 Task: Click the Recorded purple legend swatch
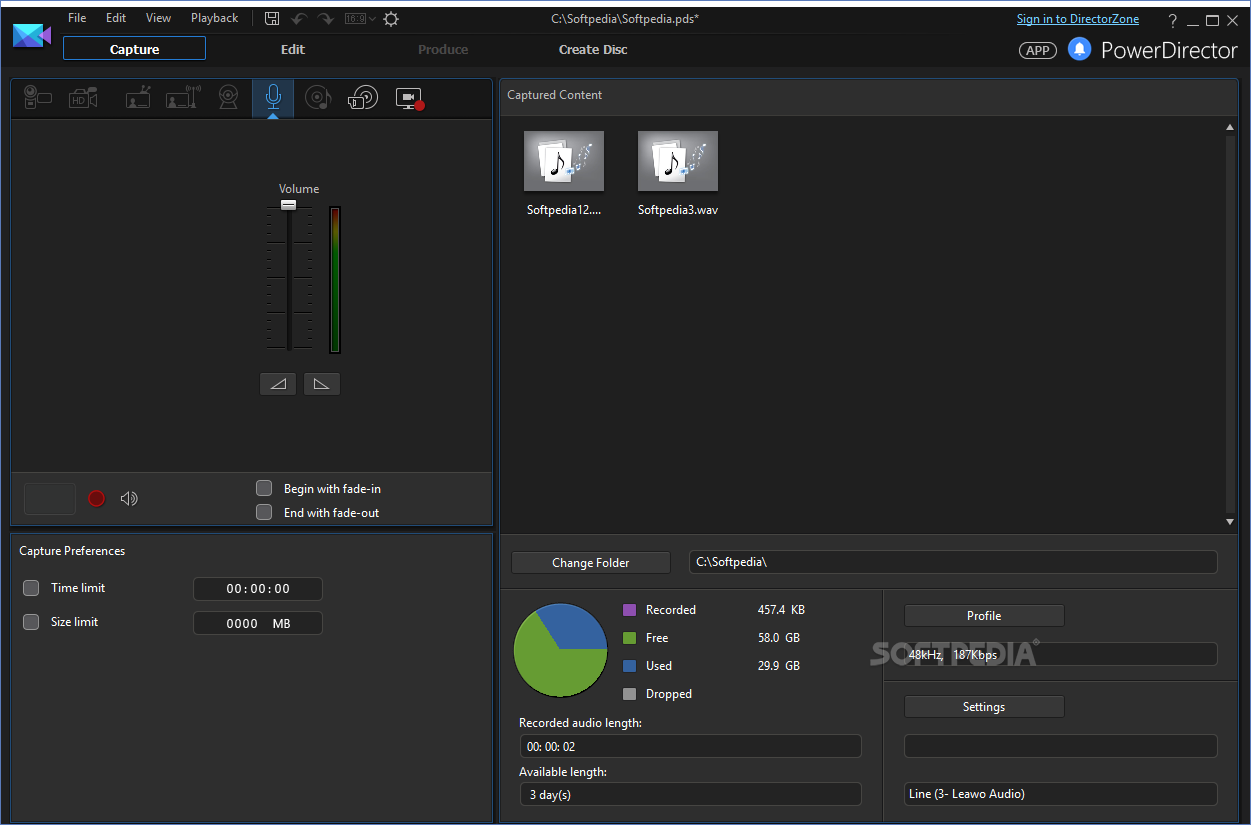pyautogui.click(x=629, y=610)
